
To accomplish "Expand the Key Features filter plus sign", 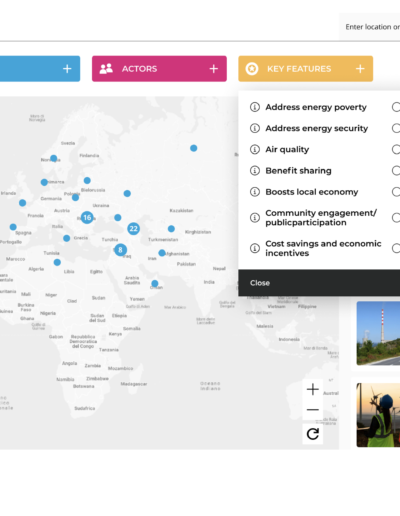I will 360,69.
